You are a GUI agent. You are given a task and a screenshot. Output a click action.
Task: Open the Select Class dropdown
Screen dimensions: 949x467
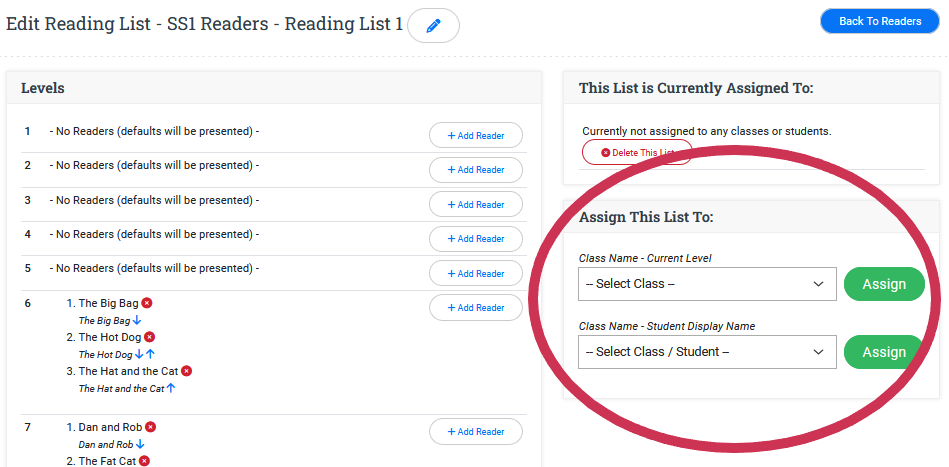point(707,284)
